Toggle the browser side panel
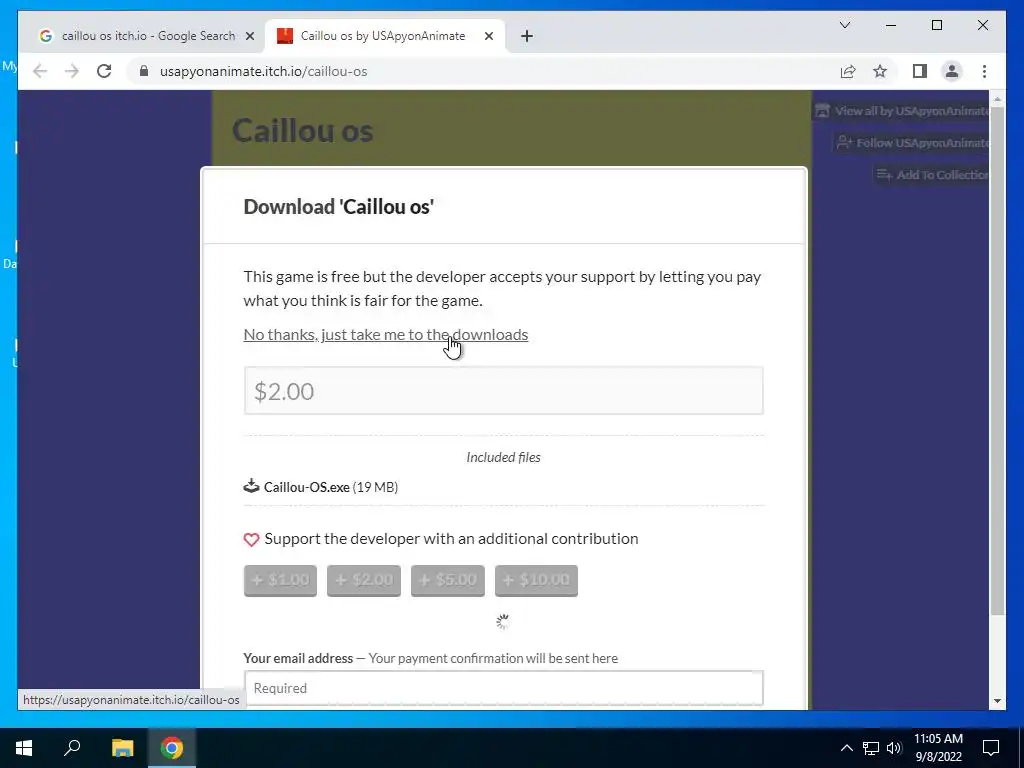This screenshot has width=1024, height=768. coord(920,72)
